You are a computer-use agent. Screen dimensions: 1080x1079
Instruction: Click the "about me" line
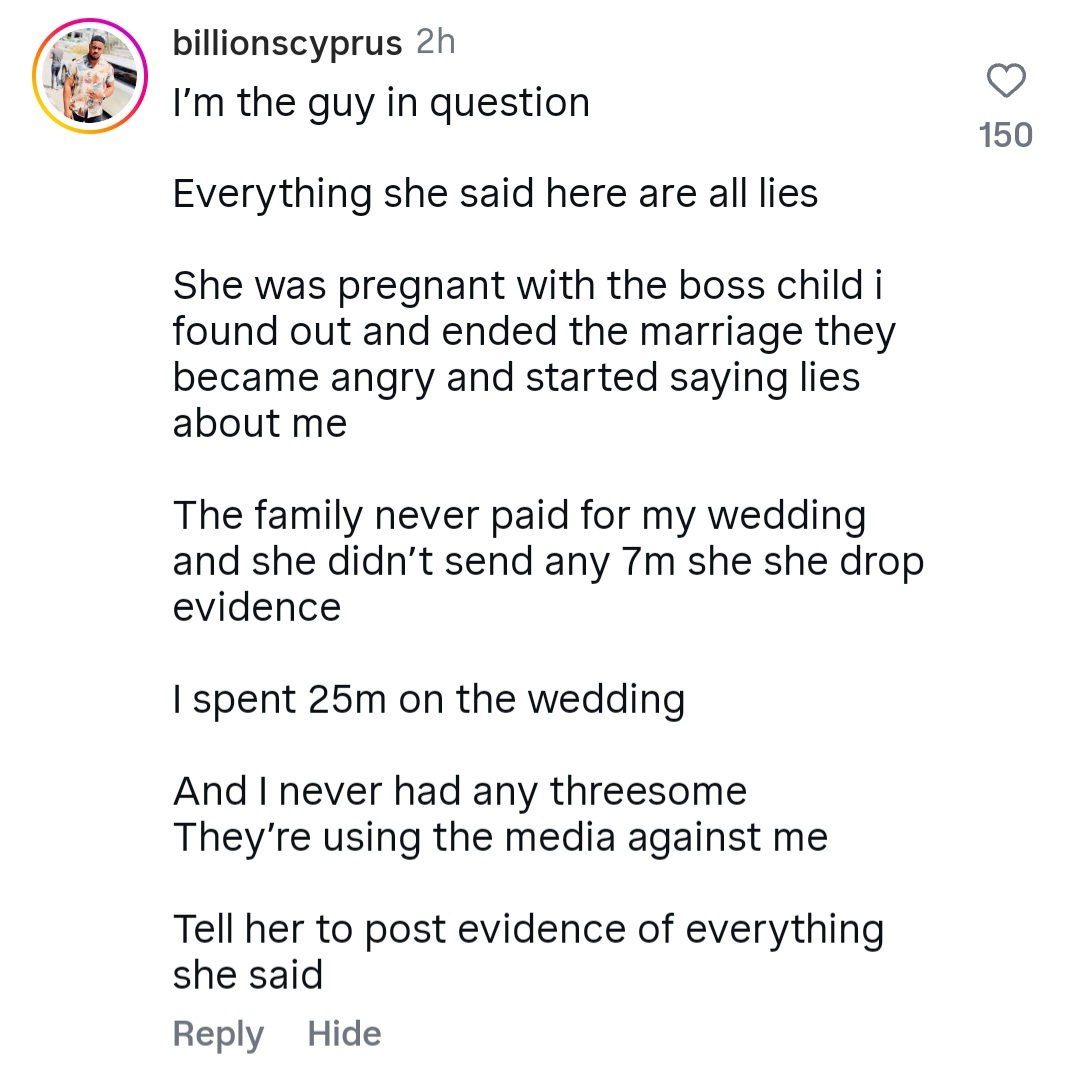click(x=260, y=424)
